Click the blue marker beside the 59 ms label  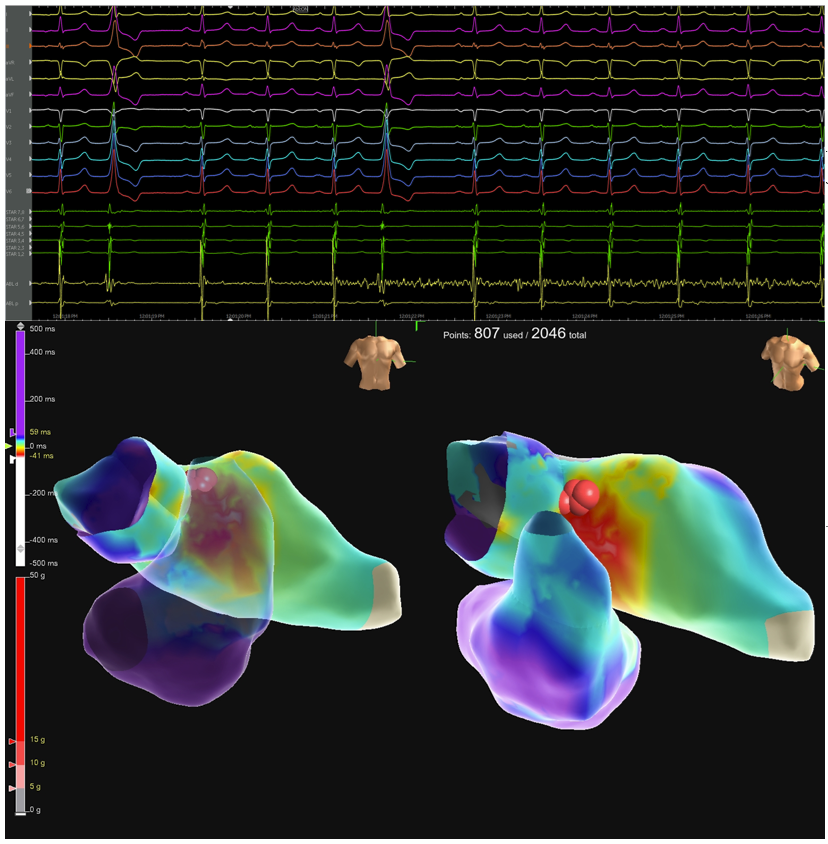(12, 432)
